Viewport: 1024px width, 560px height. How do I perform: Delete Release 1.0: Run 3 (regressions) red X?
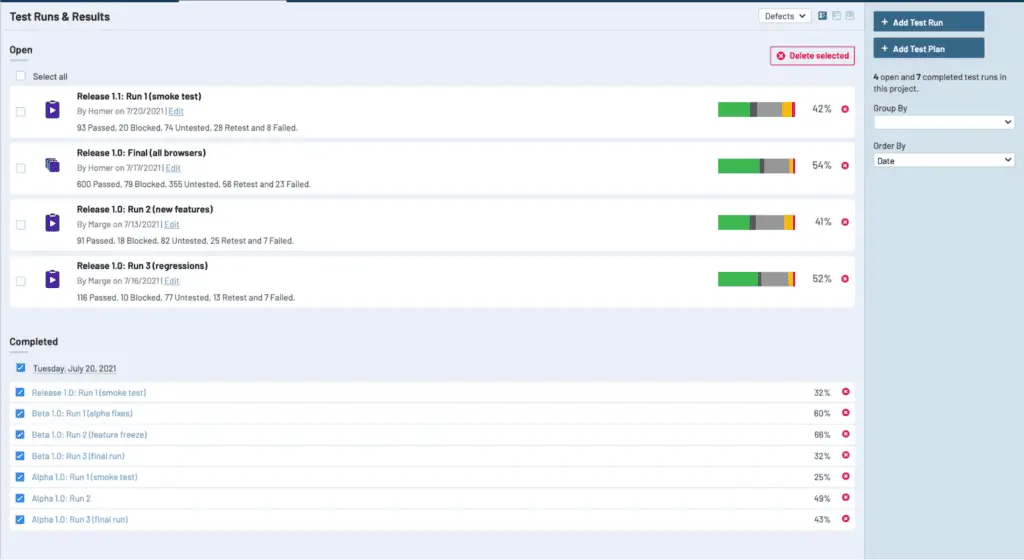pos(845,279)
